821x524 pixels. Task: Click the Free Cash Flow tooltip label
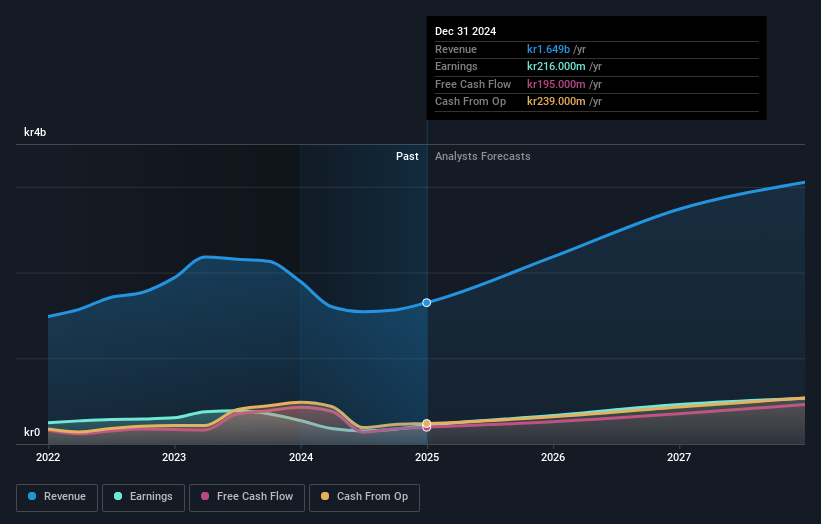473,84
